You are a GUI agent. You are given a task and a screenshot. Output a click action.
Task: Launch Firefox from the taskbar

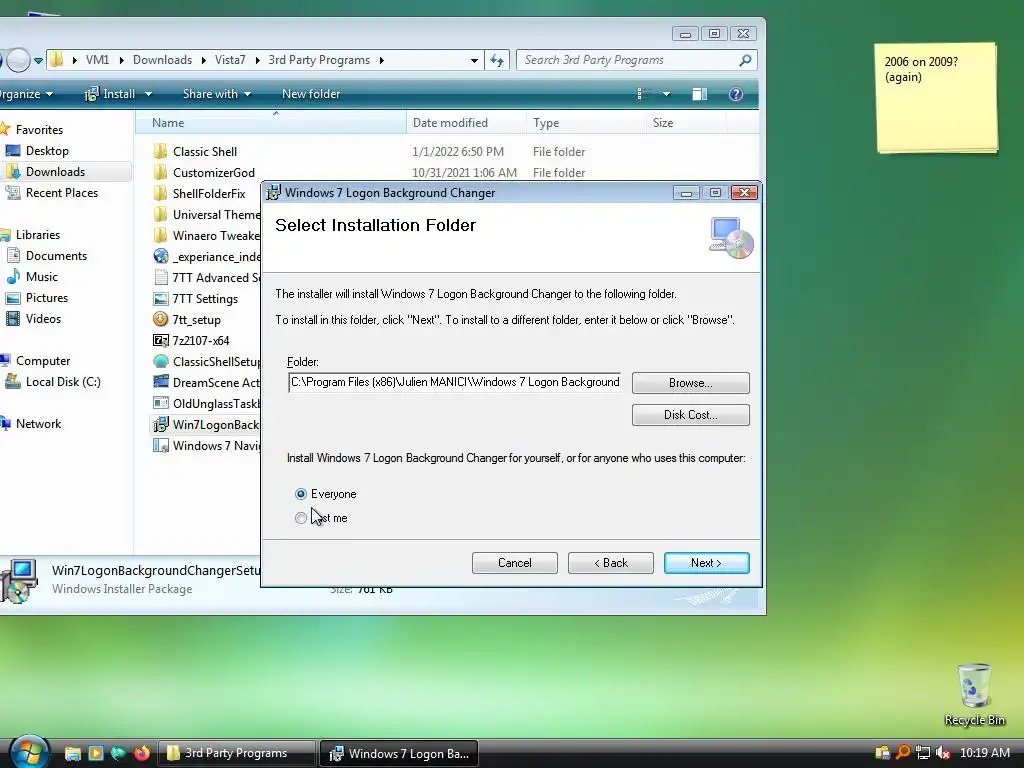[x=141, y=753]
